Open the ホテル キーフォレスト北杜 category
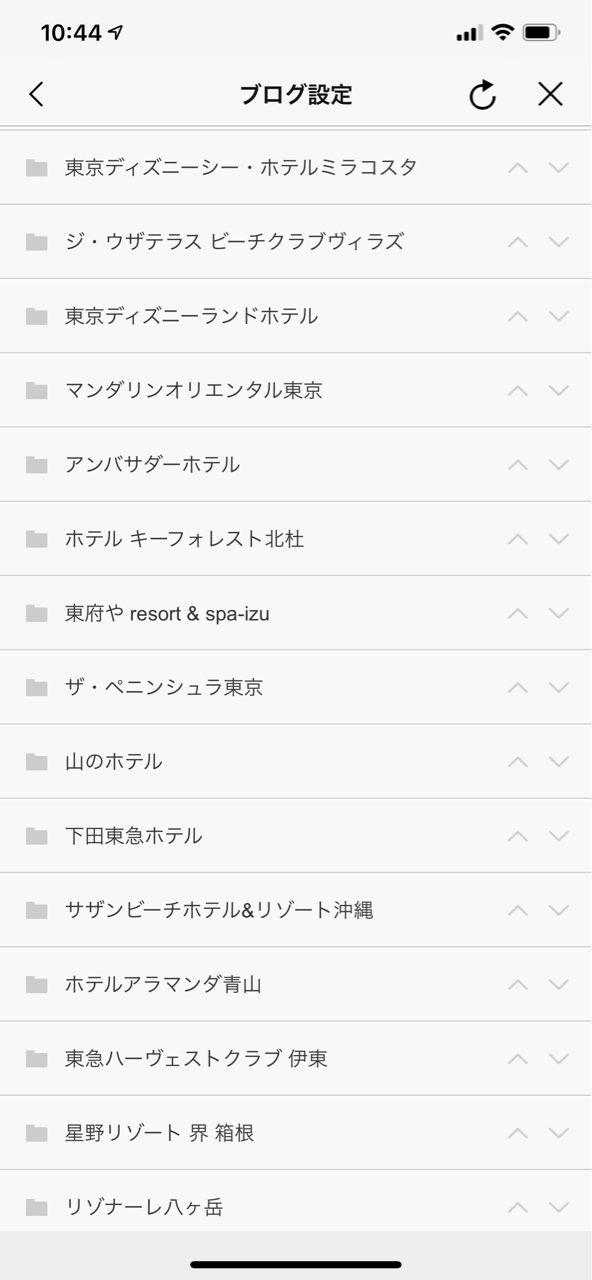This screenshot has width=592, height=1280. pyautogui.click(x=184, y=539)
